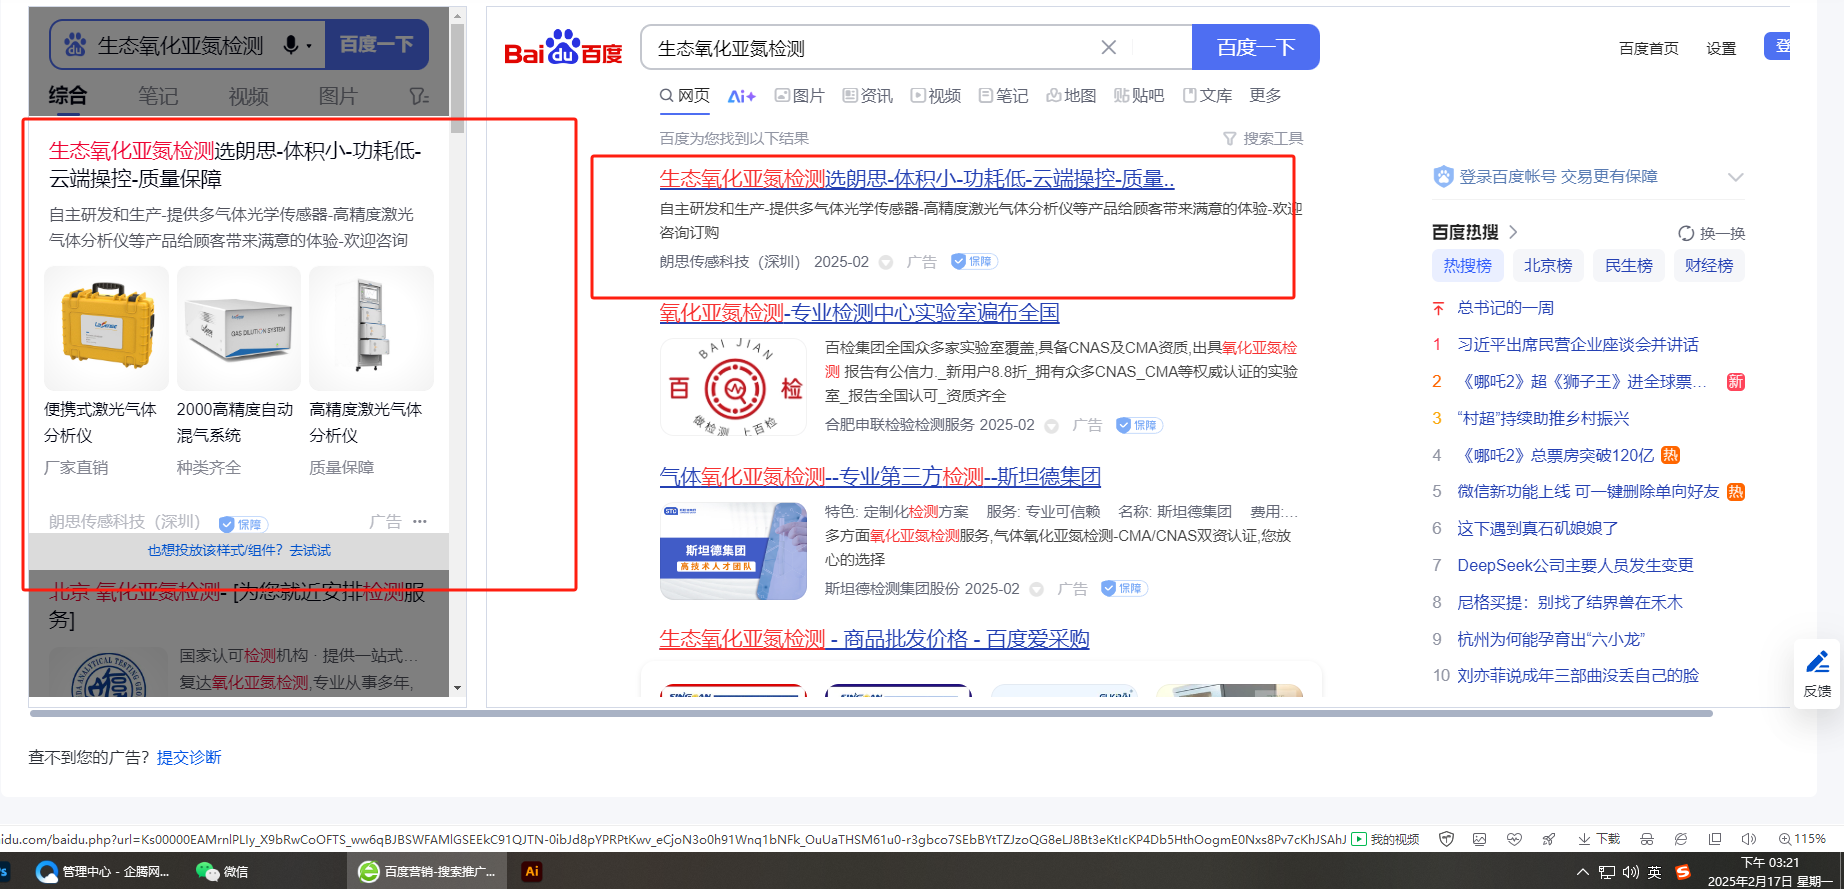Click the 便携式激光气体分析仪 product image
The height and width of the screenshot is (889, 1844).
[106, 328]
